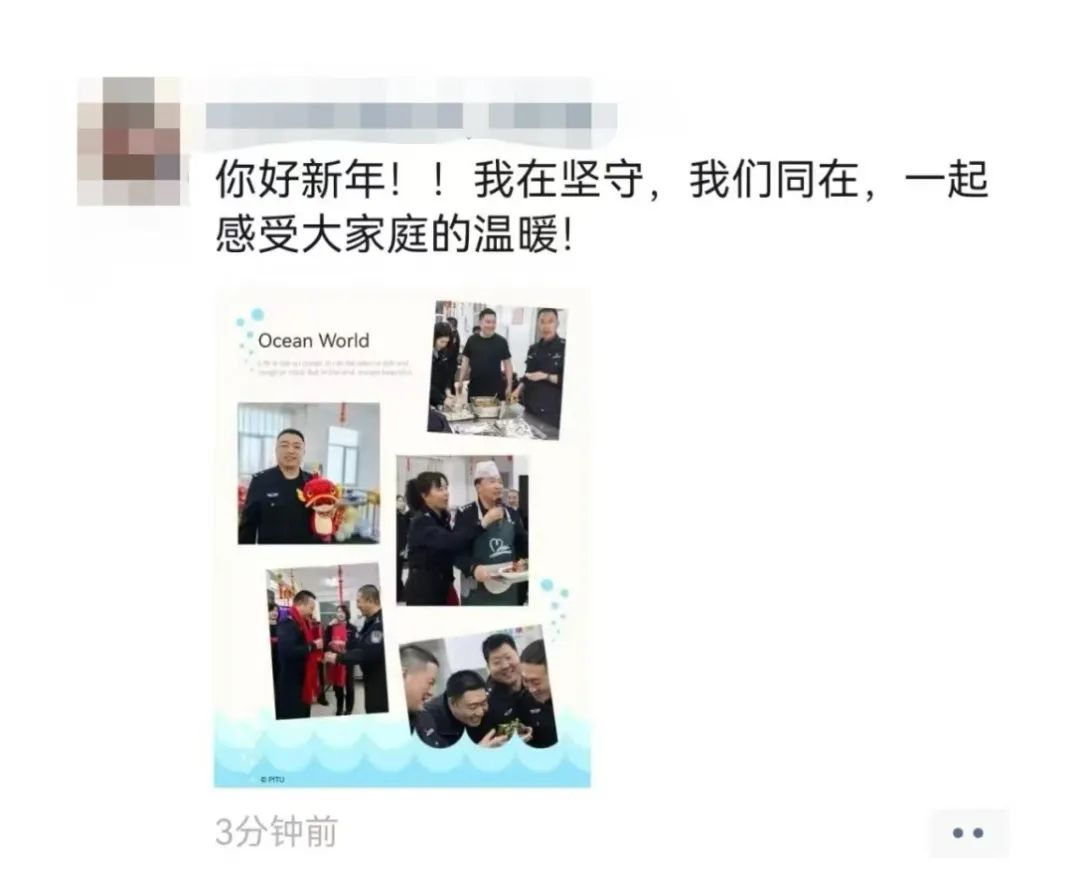Viewport: 1080px width, 876px height.
Task: Click the PITU watermark on the collage
Action: click(273, 779)
